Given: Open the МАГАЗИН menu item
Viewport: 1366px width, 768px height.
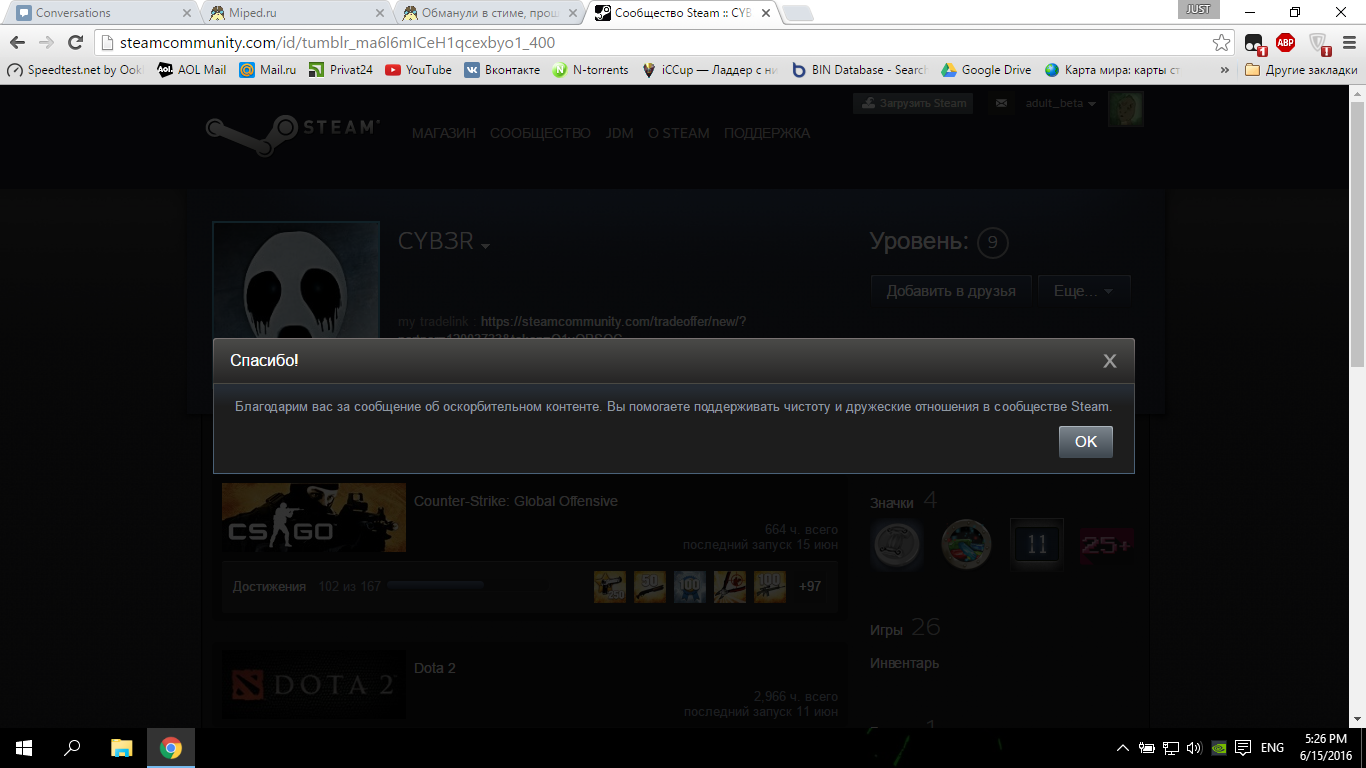Looking at the screenshot, I should click(444, 133).
